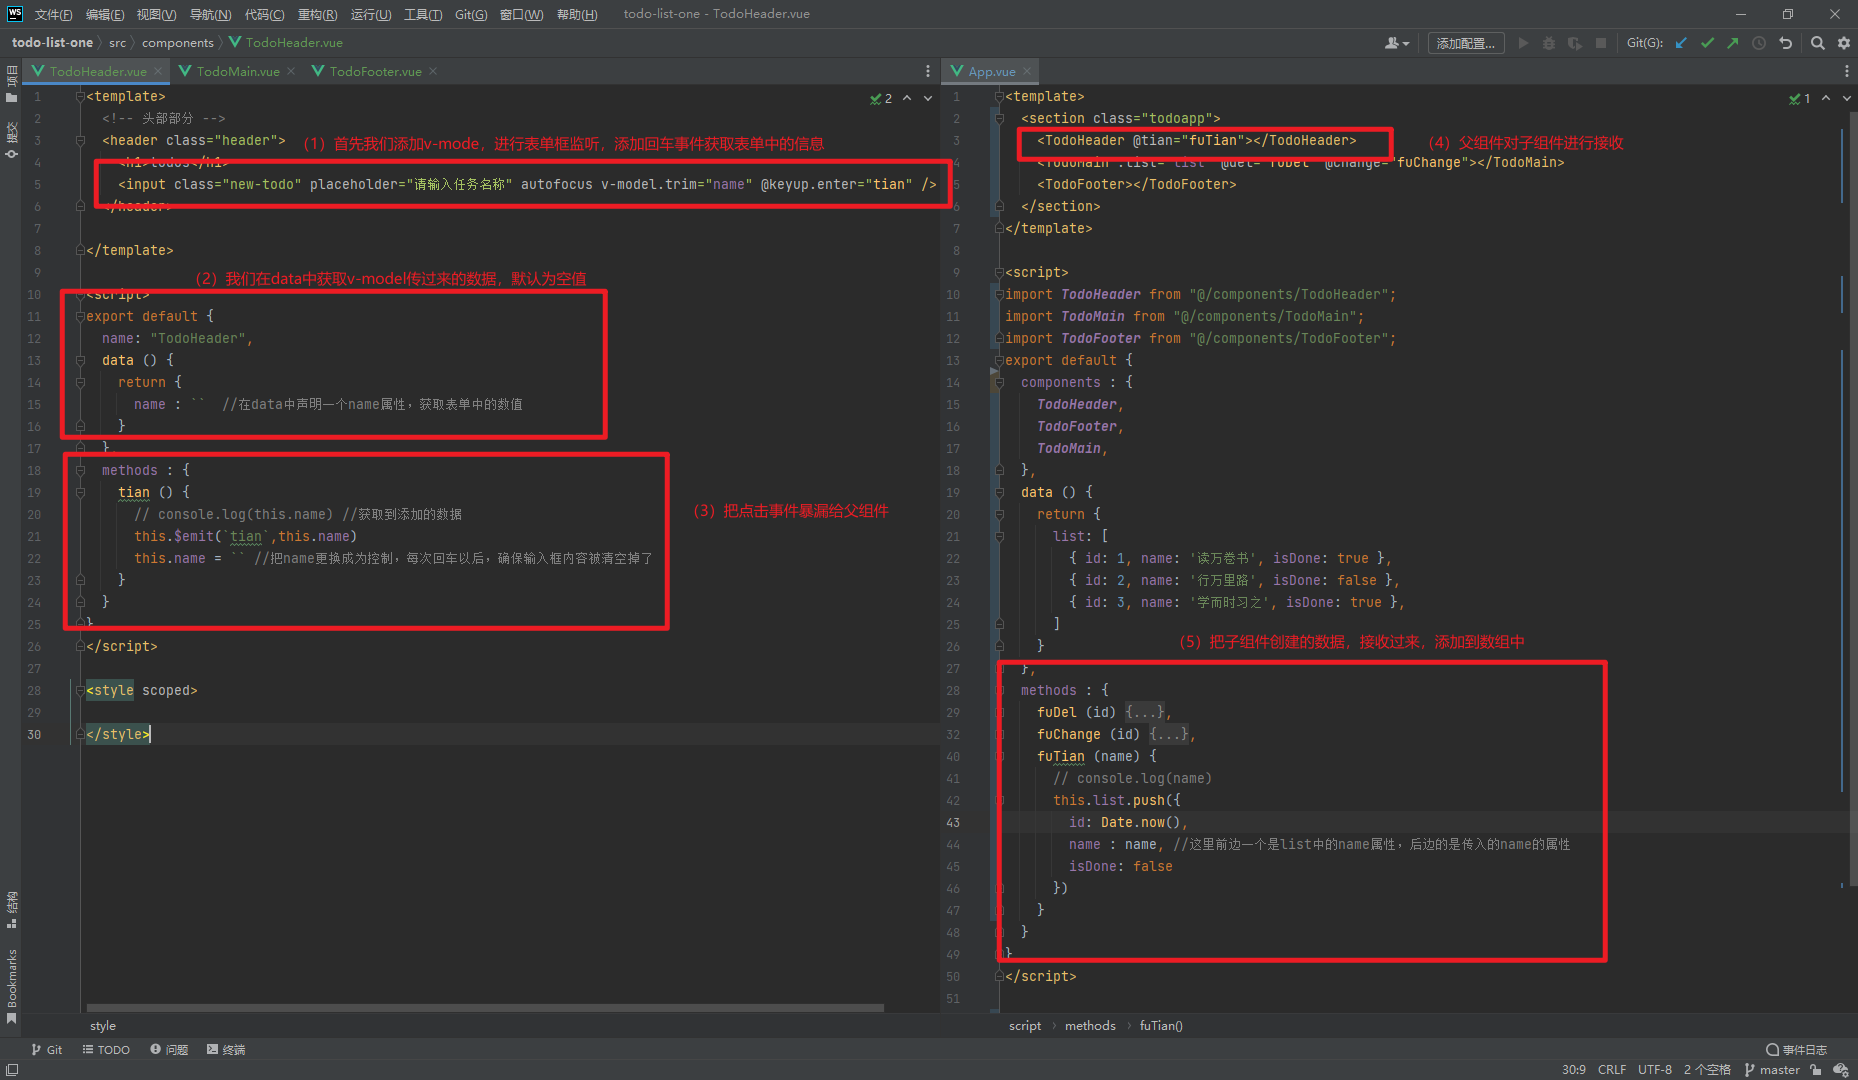Image resolution: width=1858 pixels, height=1080 pixels.
Task: Collapse the style scoped block fold
Action: point(81,690)
